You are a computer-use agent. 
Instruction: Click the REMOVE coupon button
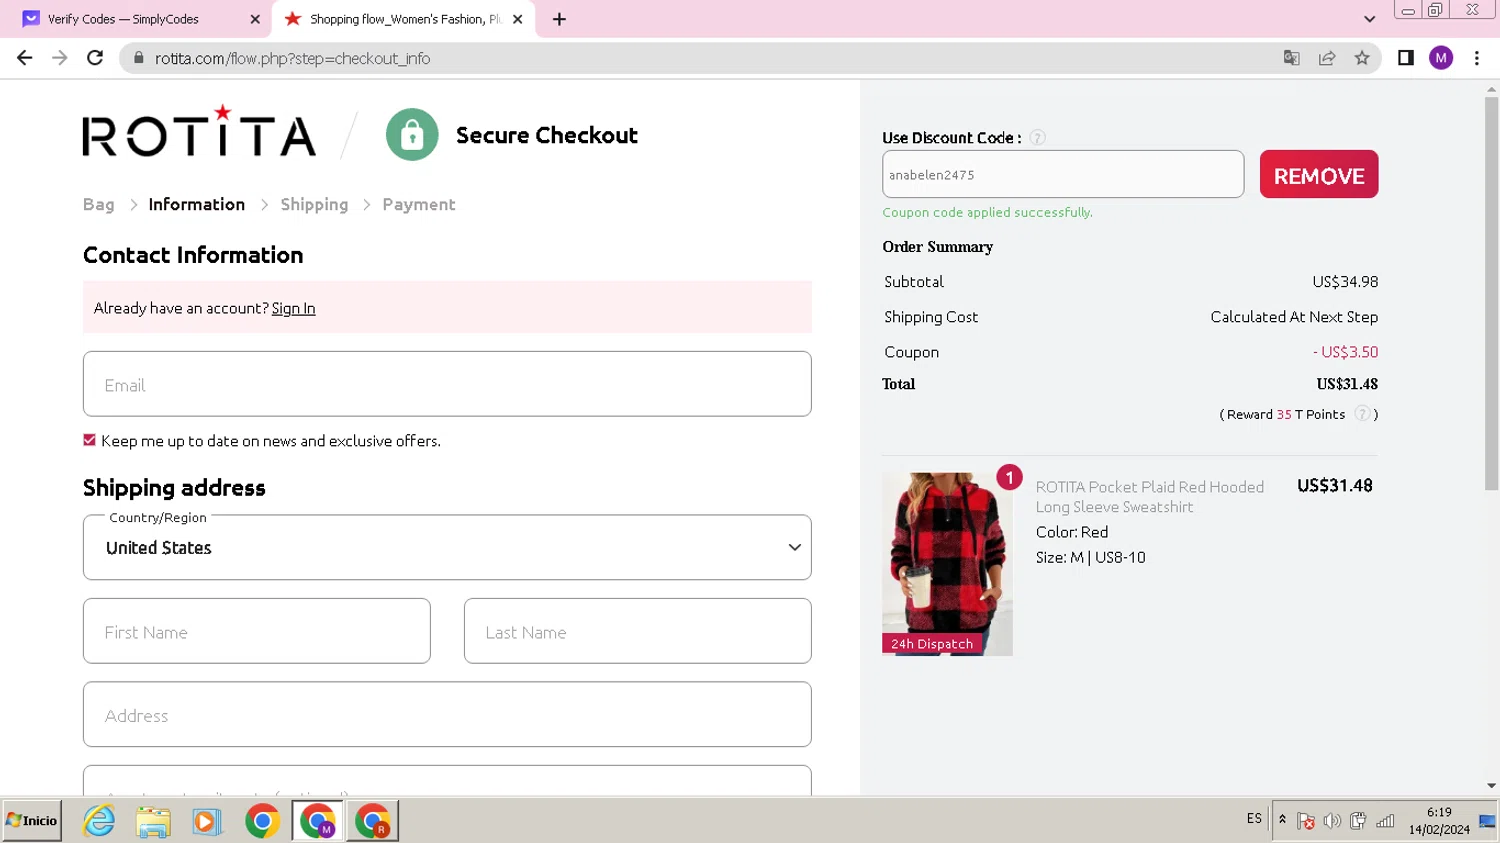[1319, 174]
